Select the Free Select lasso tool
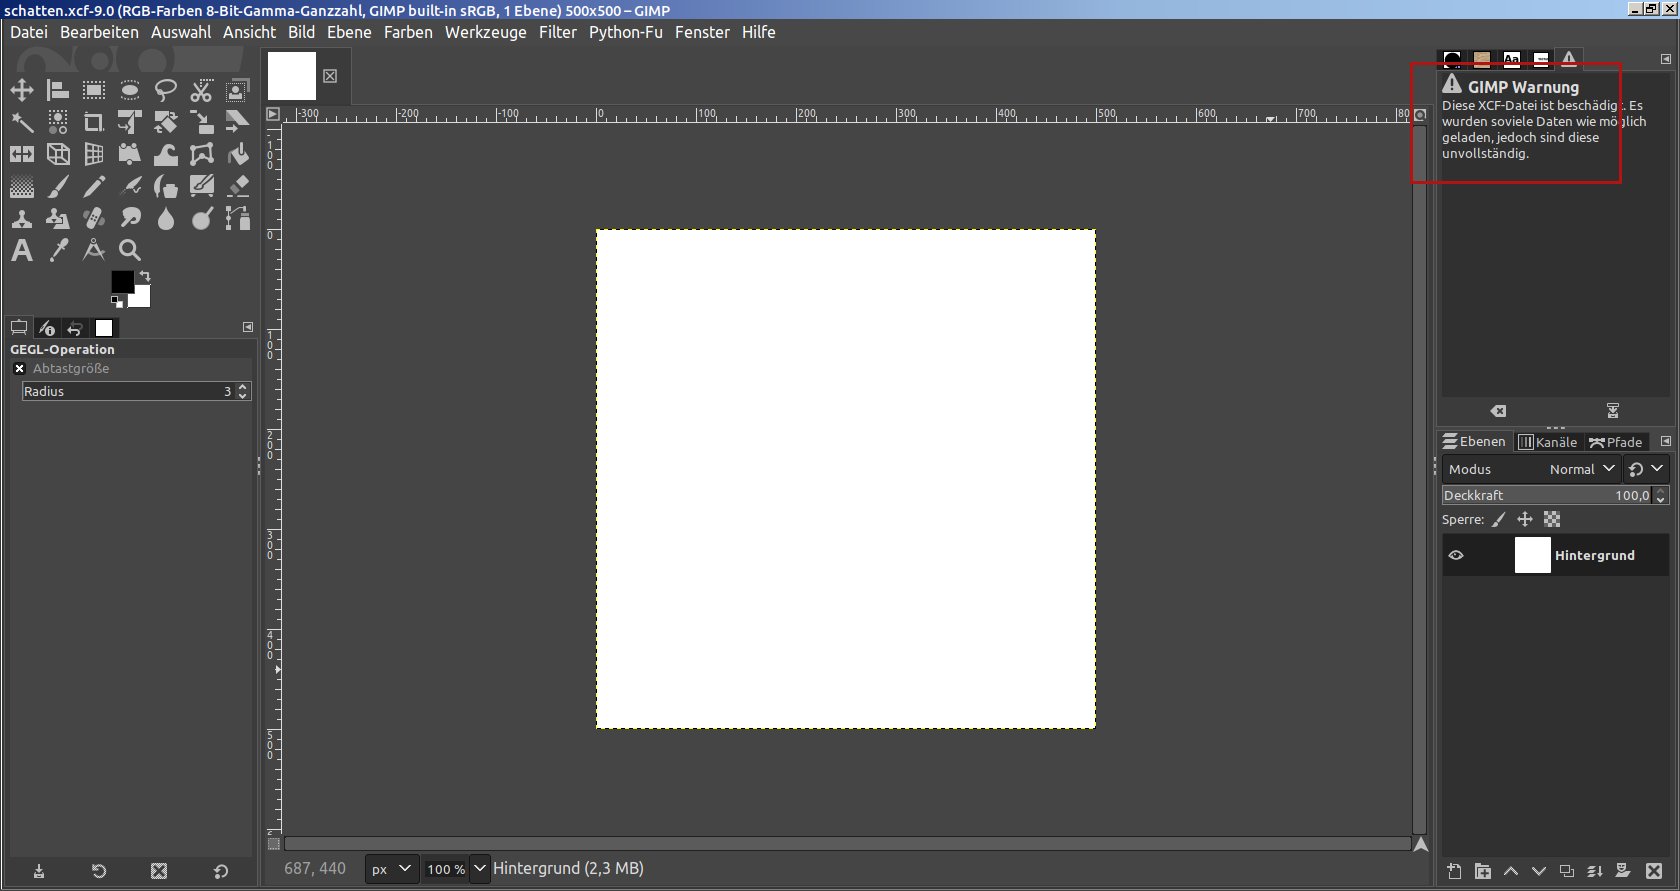Viewport: 1680px width, 891px height. [166, 90]
